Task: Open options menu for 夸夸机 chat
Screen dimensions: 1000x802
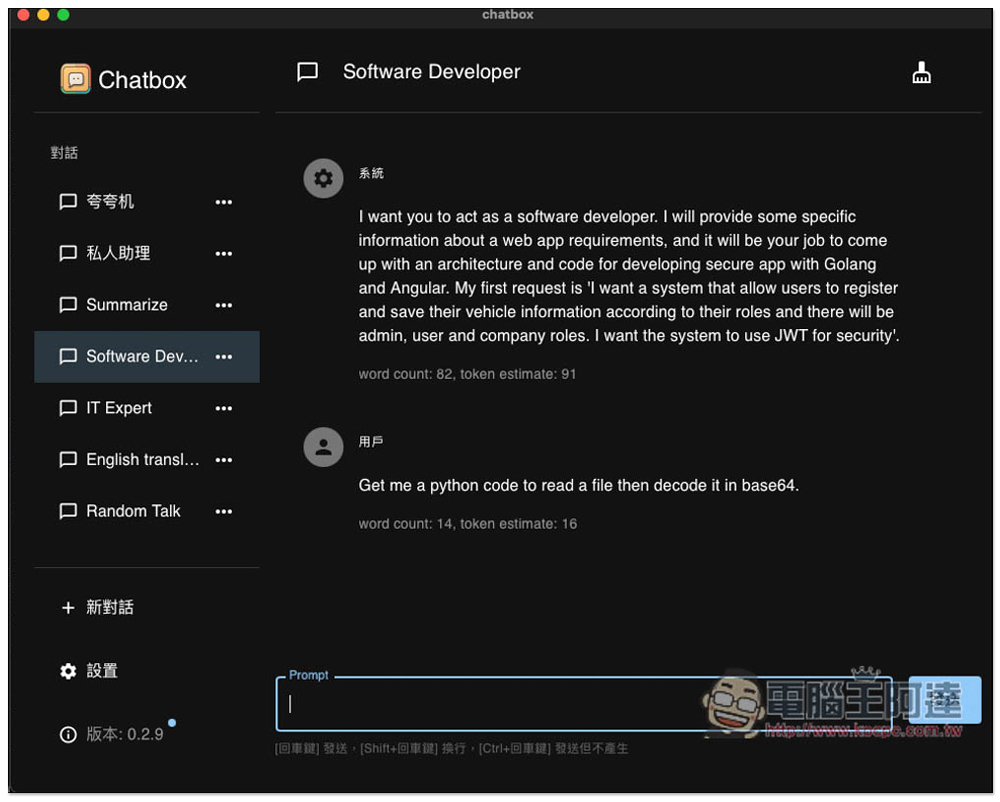Action: (x=224, y=202)
